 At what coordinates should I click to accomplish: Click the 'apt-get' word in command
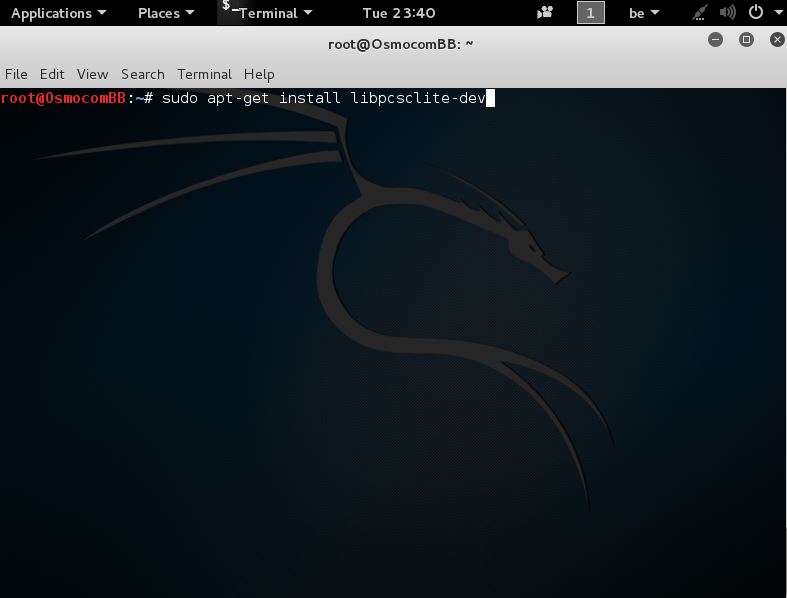click(238, 98)
